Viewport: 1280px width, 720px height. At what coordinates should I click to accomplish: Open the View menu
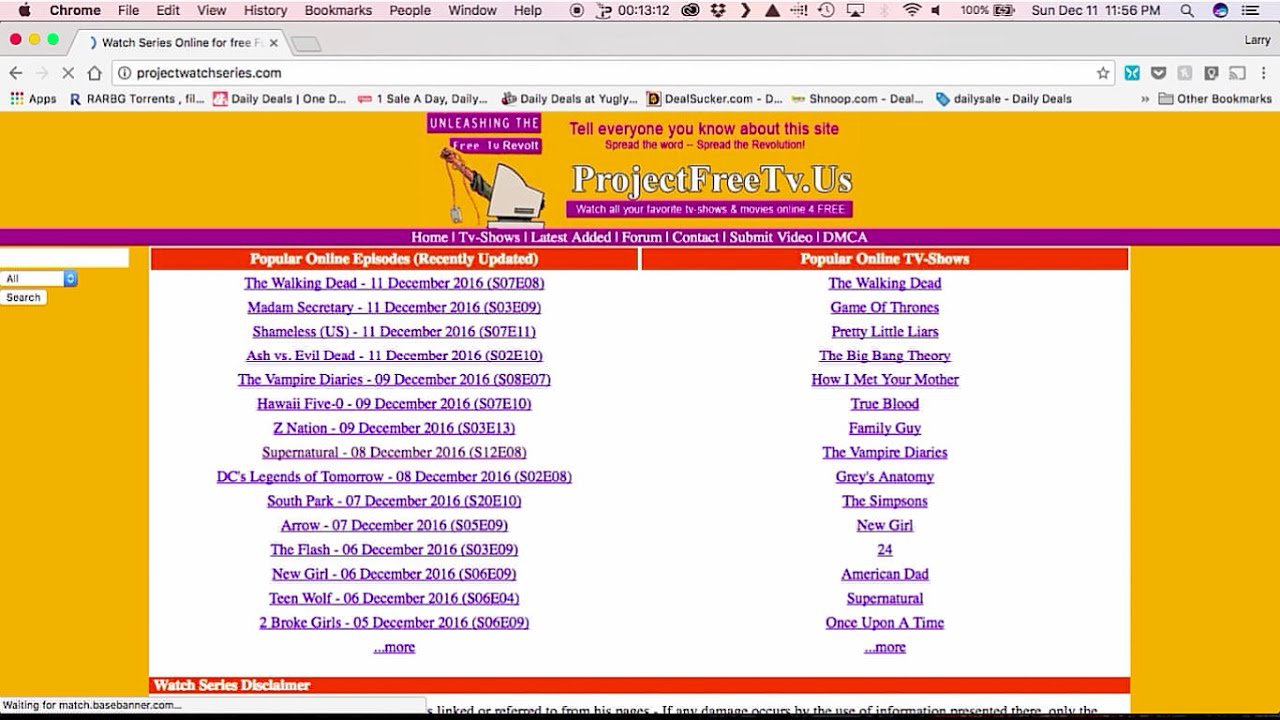(211, 10)
